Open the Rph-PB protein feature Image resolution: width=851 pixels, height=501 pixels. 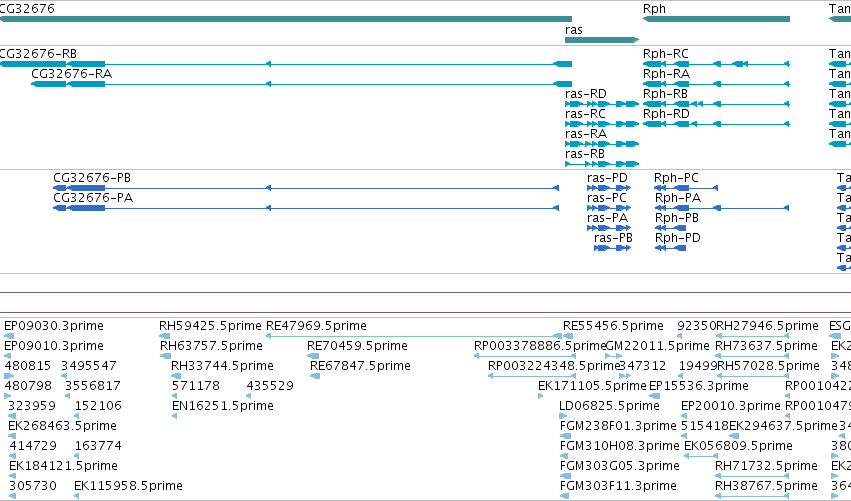pyautogui.click(x=670, y=228)
